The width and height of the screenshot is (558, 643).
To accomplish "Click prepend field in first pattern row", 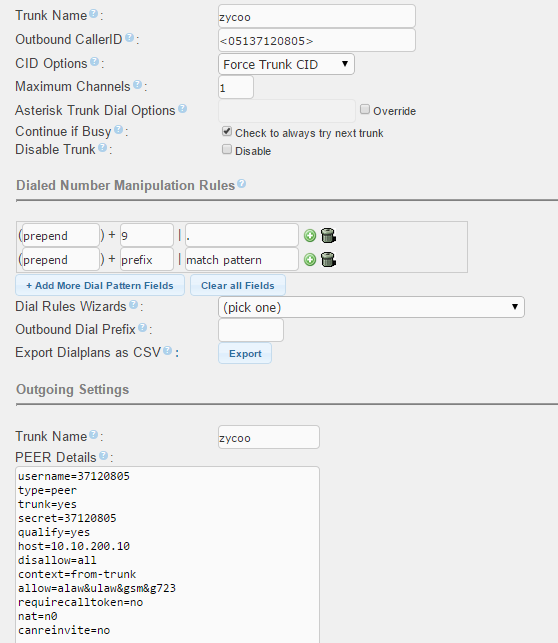I will [61, 235].
